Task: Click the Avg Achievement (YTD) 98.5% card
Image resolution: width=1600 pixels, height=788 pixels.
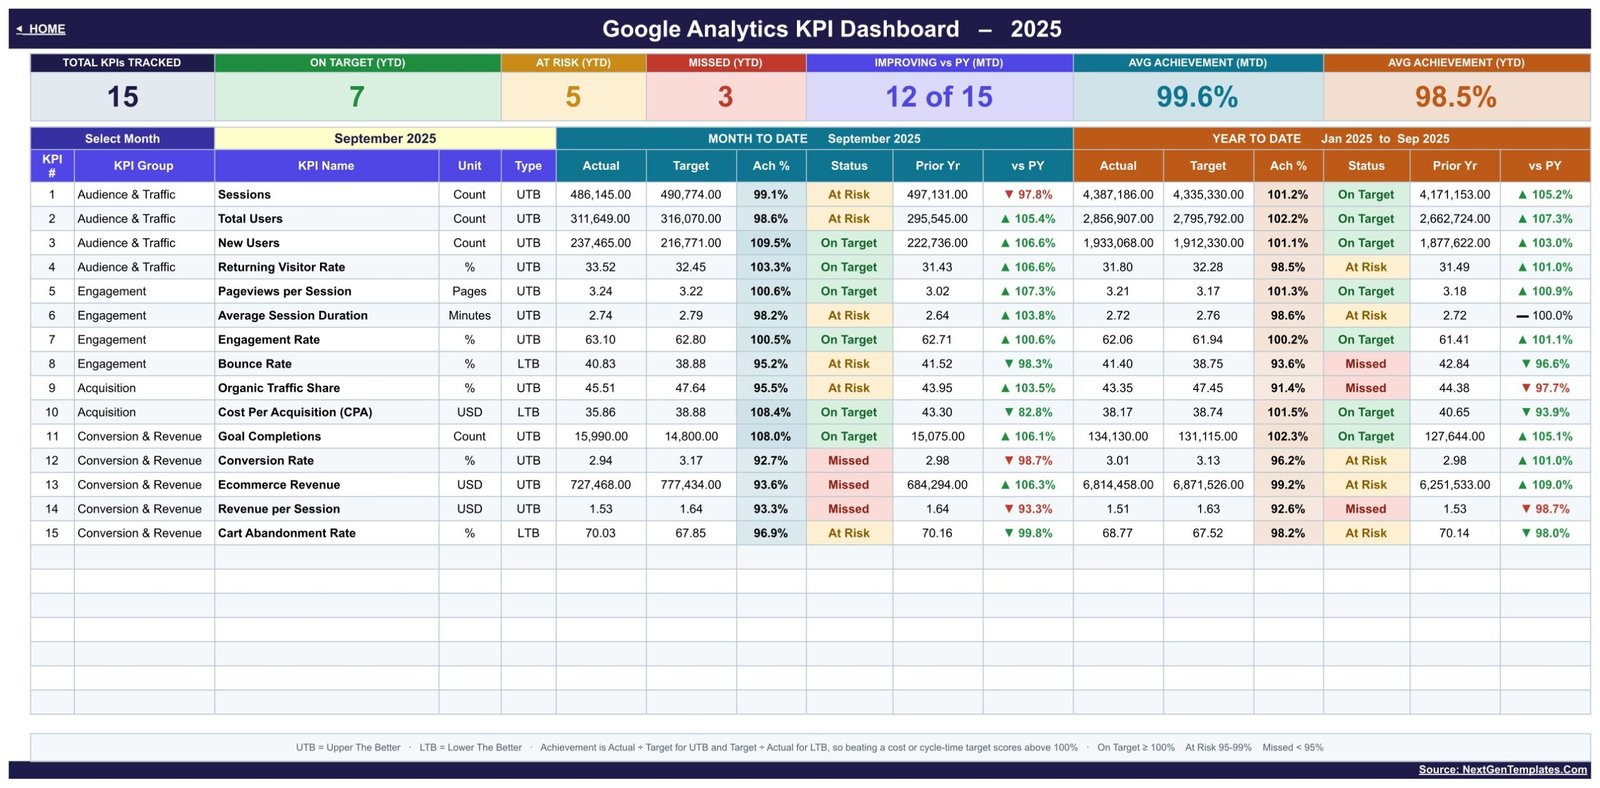Action: coord(1456,97)
